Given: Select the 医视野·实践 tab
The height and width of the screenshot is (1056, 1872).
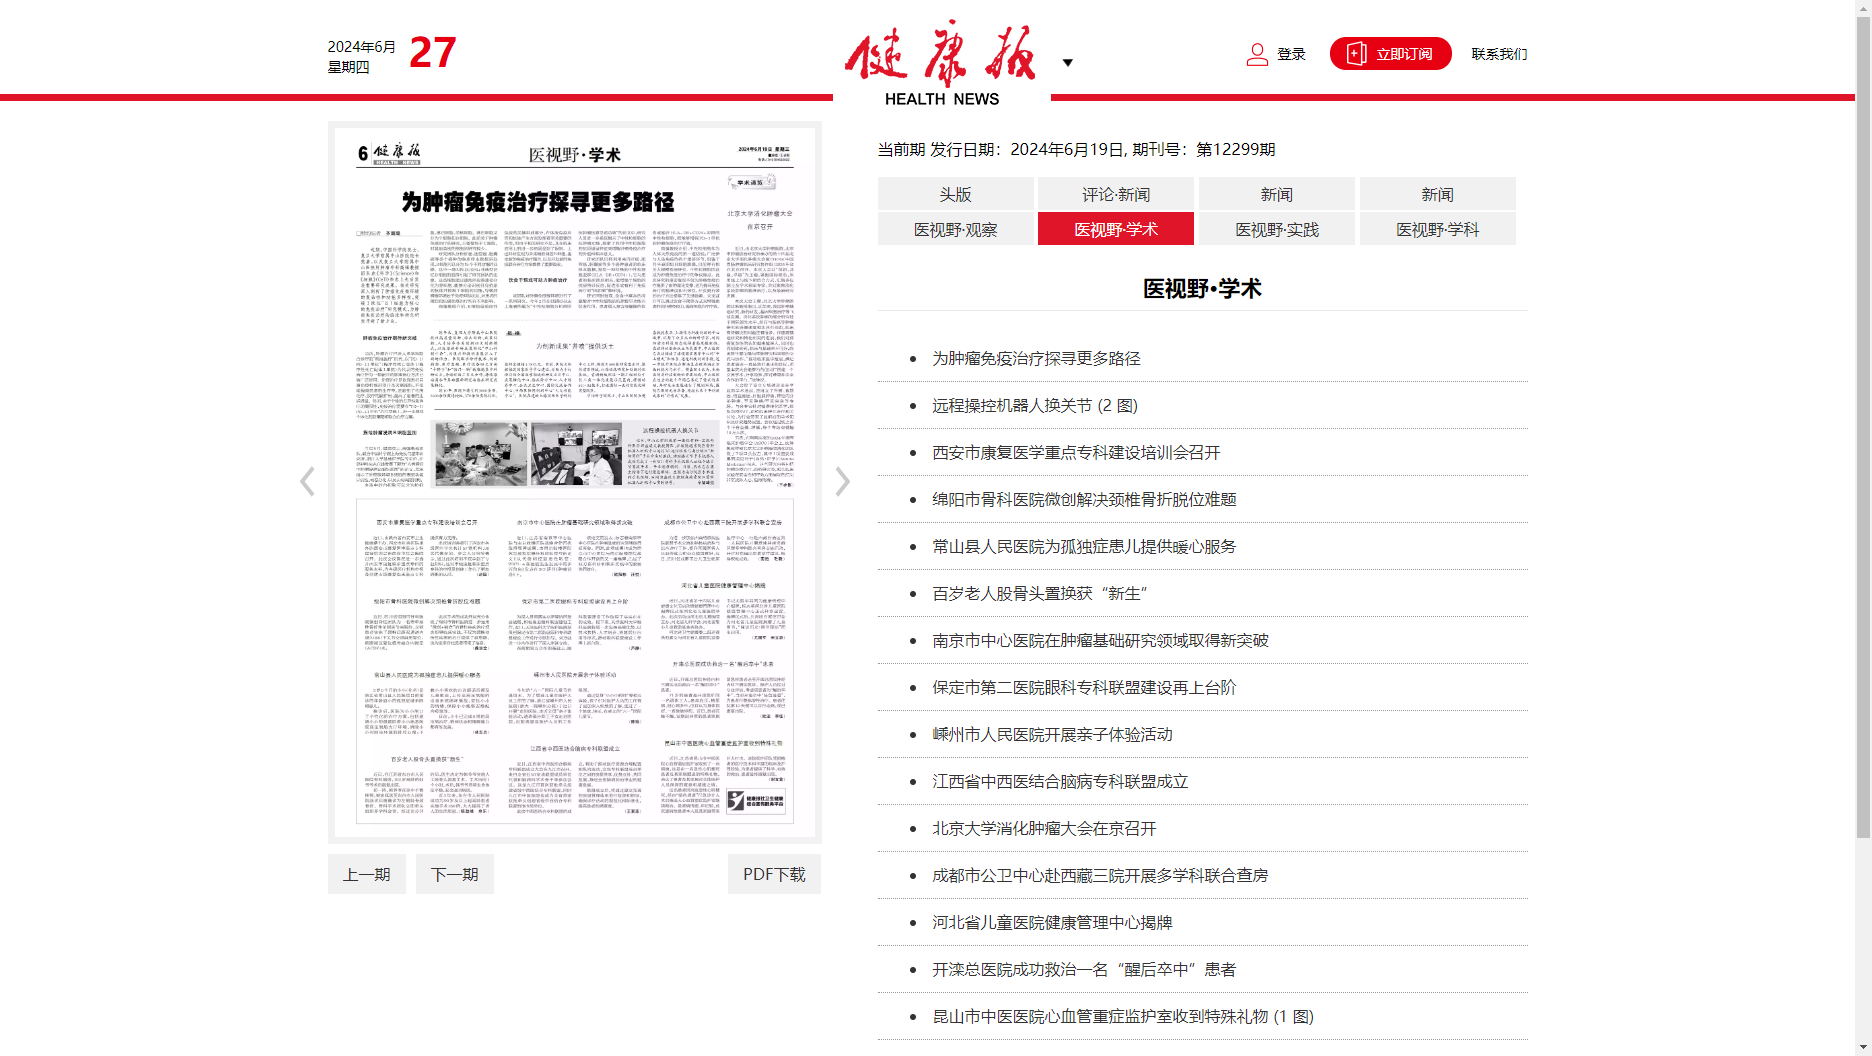Looking at the screenshot, I should [x=1276, y=229].
